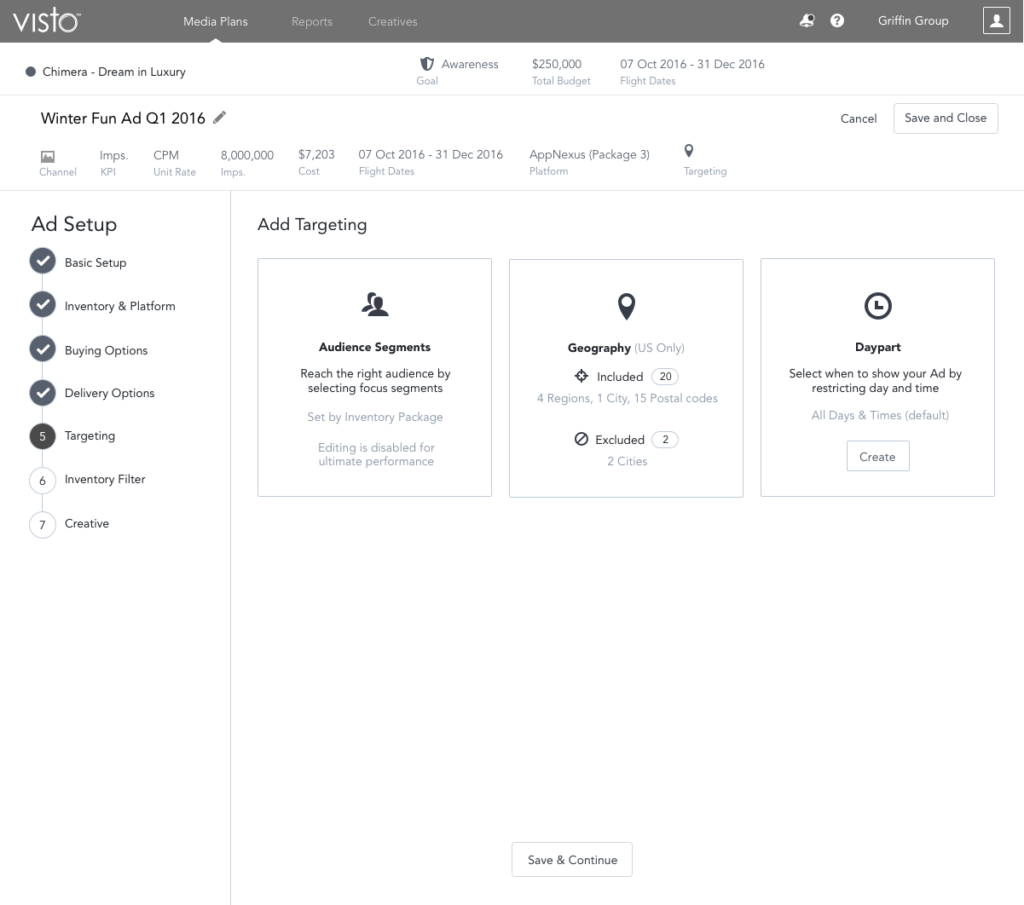Click the Visto logo
The width and height of the screenshot is (1024, 905).
(46, 21)
